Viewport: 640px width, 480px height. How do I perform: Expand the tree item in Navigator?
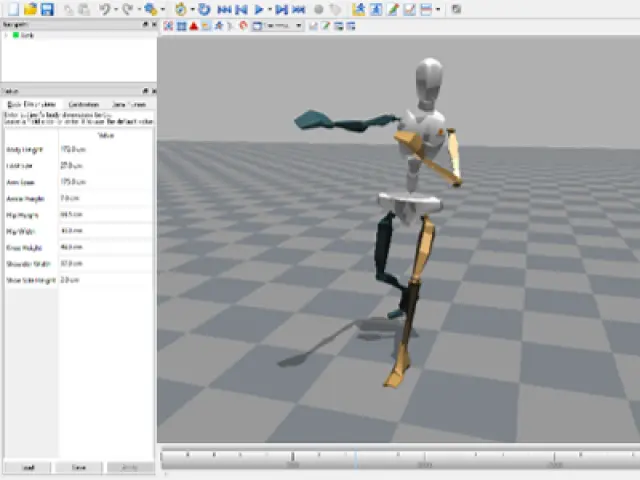(6, 35)
